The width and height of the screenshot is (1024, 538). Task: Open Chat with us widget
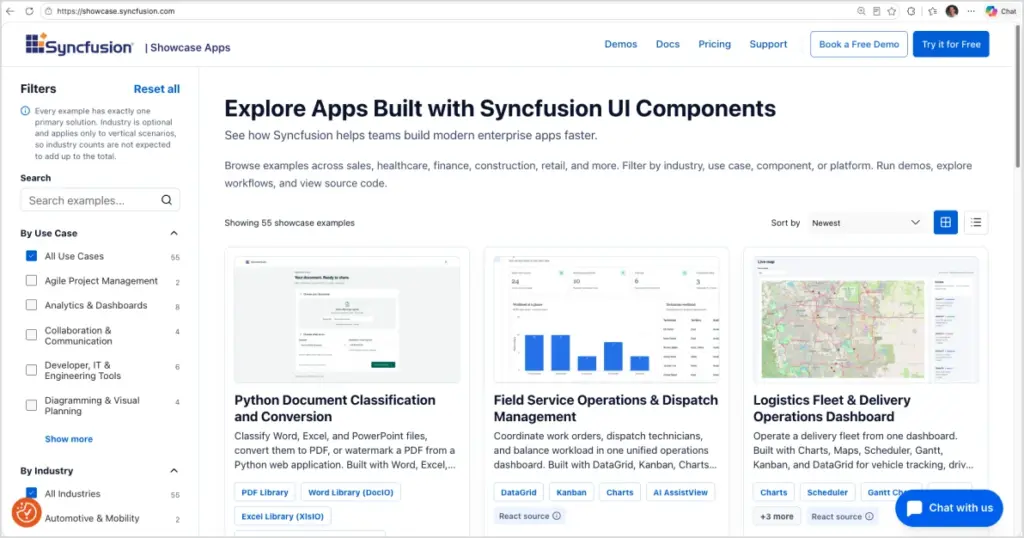tap(949, 507)
